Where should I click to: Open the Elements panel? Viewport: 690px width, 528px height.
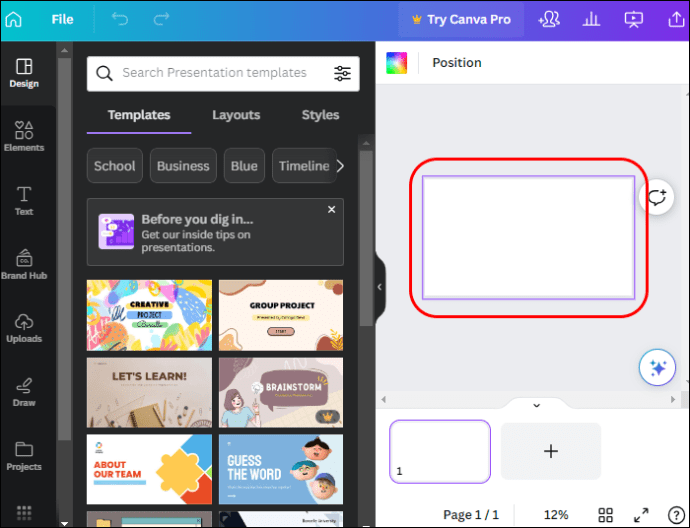(x=24, y=136)
